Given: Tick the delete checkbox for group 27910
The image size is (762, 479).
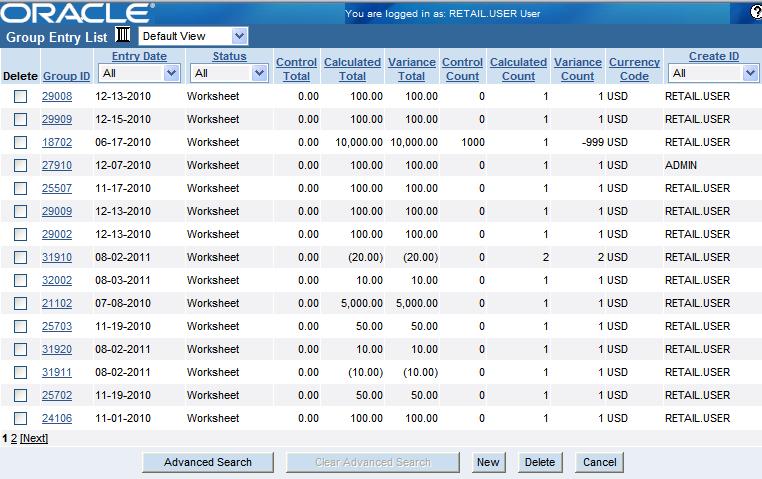Looking at the screenshot, I should 20,165.
